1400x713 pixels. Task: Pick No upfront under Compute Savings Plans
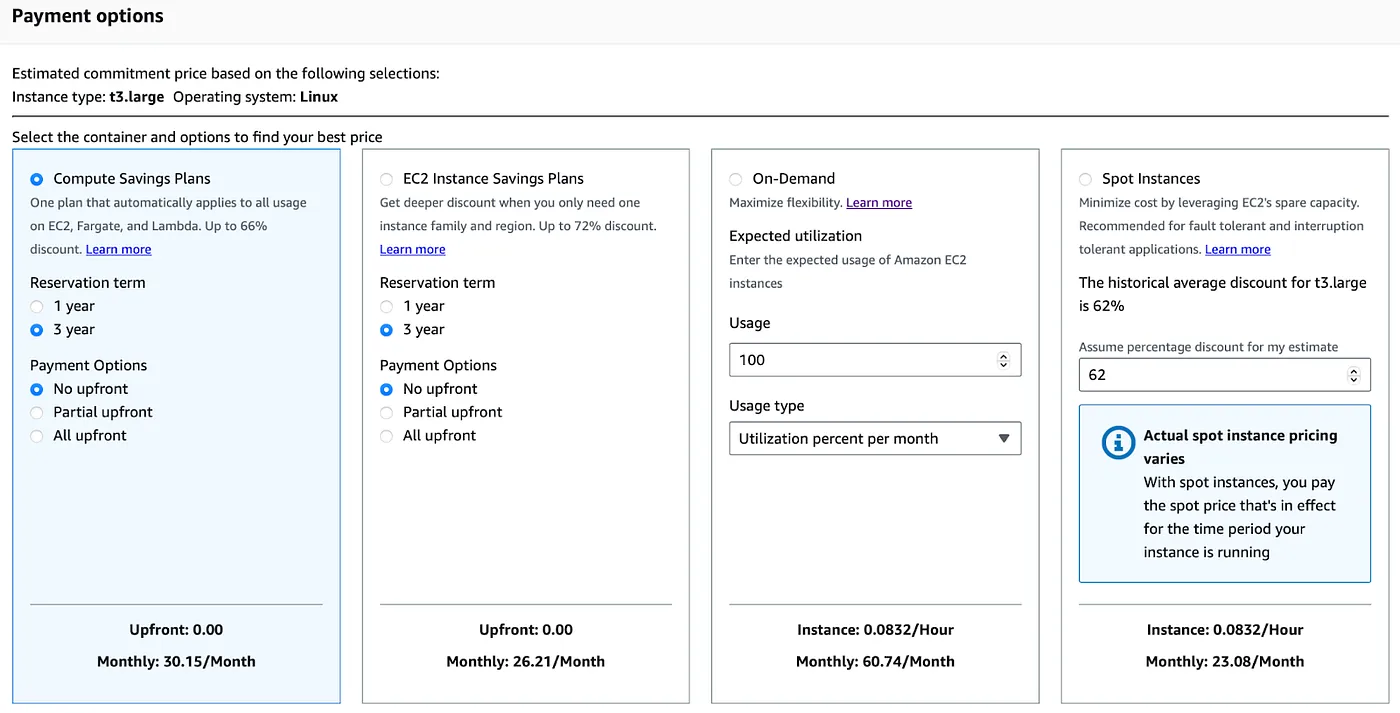point(37,389)
